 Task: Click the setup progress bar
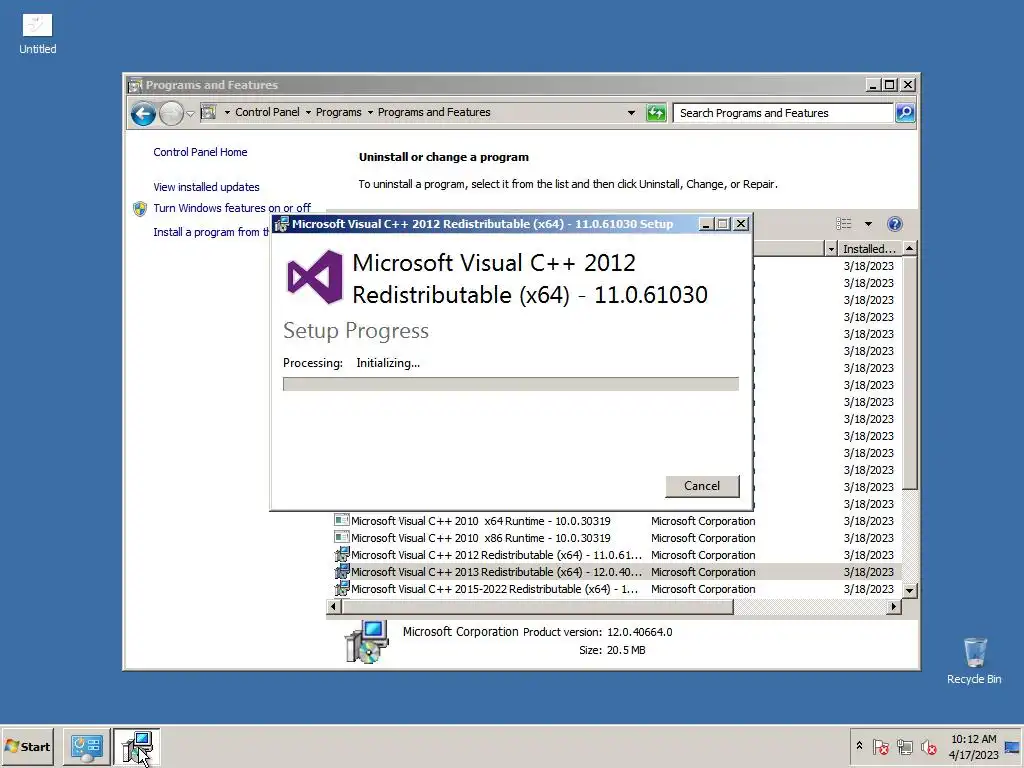pos(511,384)
